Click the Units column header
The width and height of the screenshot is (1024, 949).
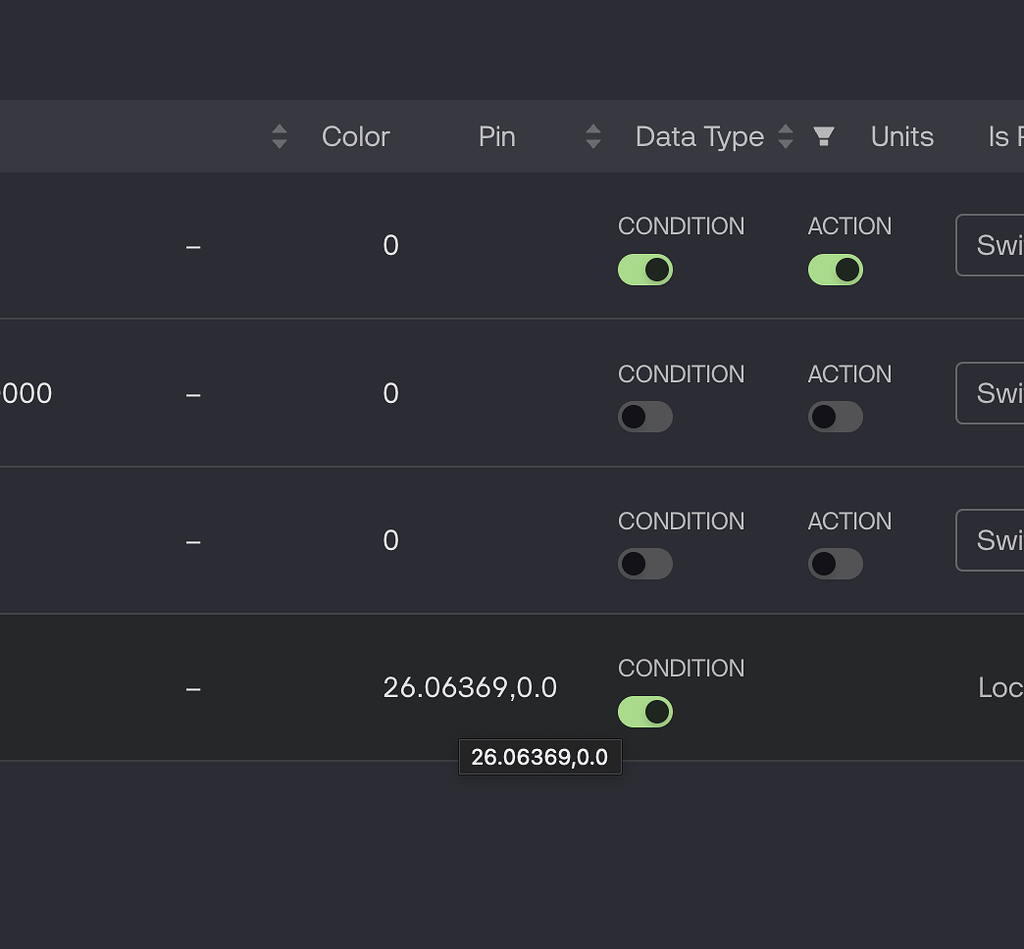point(901,136)
